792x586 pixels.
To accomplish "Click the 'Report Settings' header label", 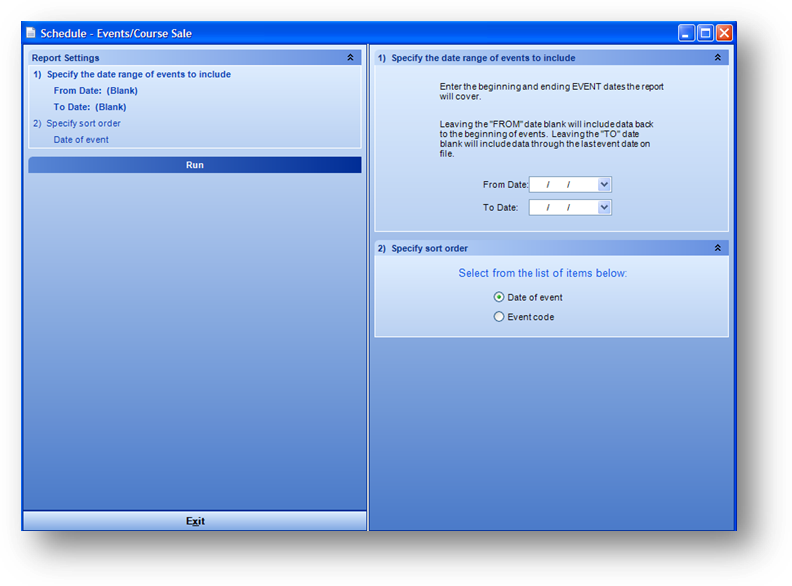I will [x=66, y=58].
